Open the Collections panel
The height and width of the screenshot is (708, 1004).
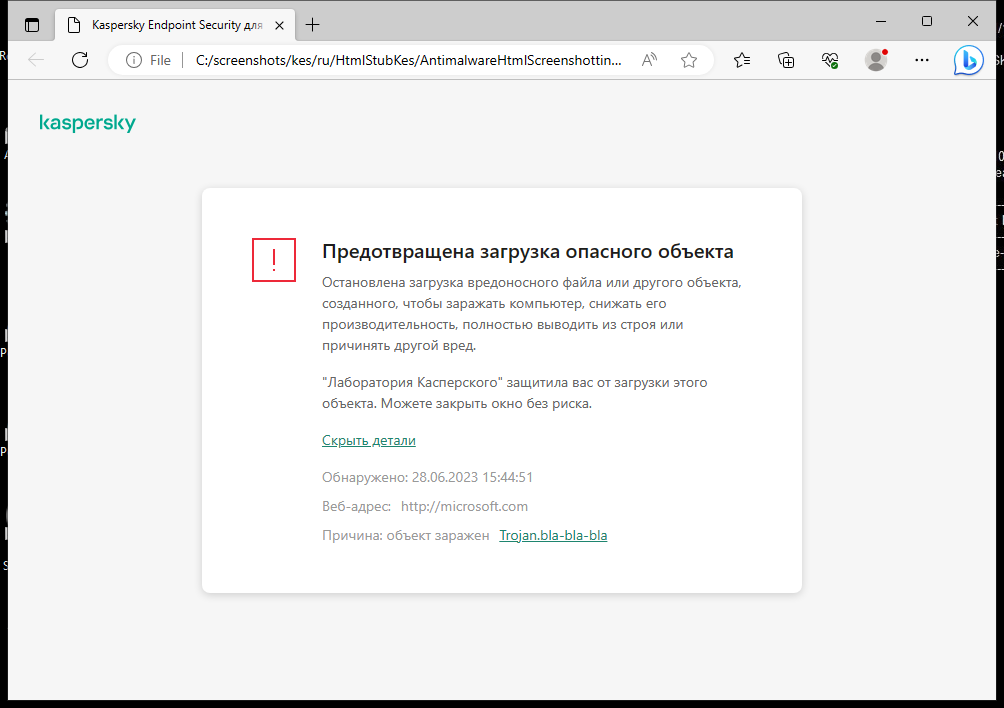point(786,60)
